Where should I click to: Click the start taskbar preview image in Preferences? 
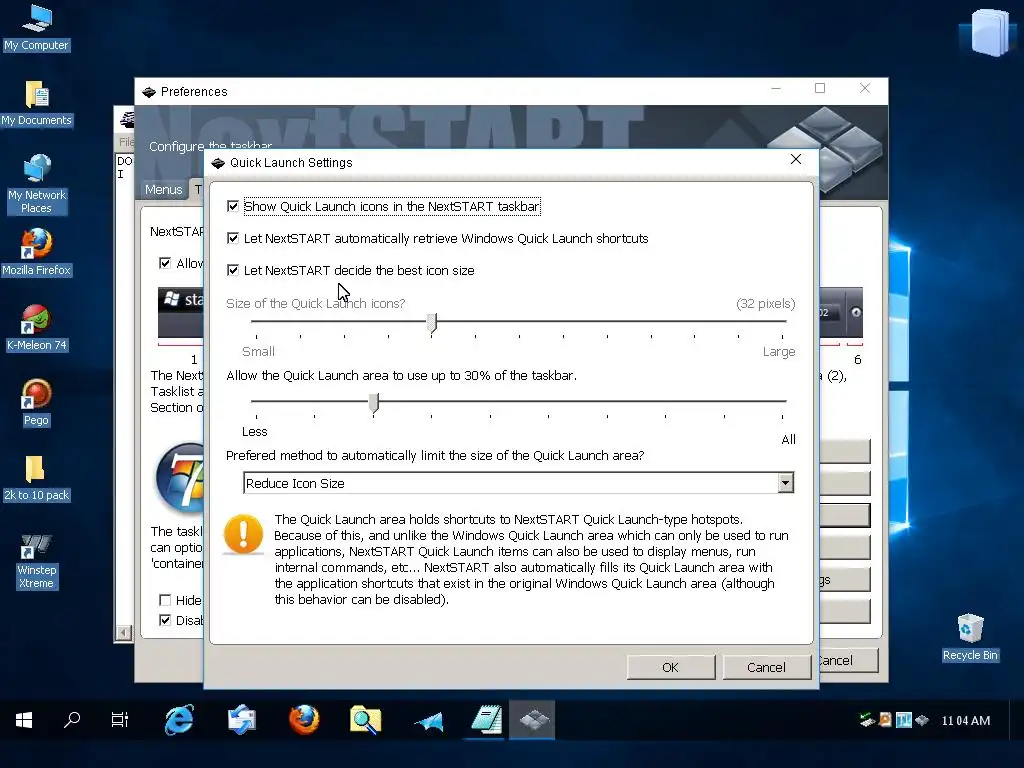tap(181, 312)
